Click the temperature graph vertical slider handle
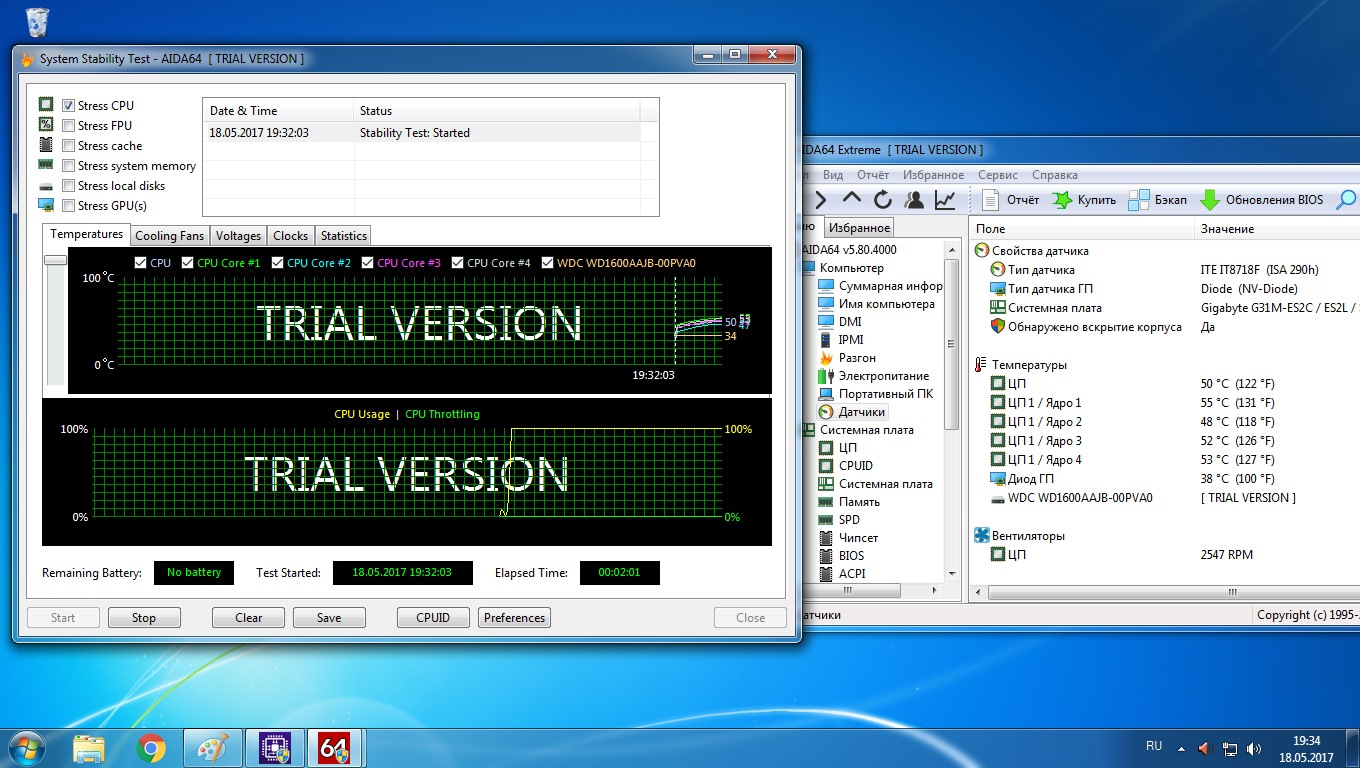The image size is (1360, 768). coord(55,260)
